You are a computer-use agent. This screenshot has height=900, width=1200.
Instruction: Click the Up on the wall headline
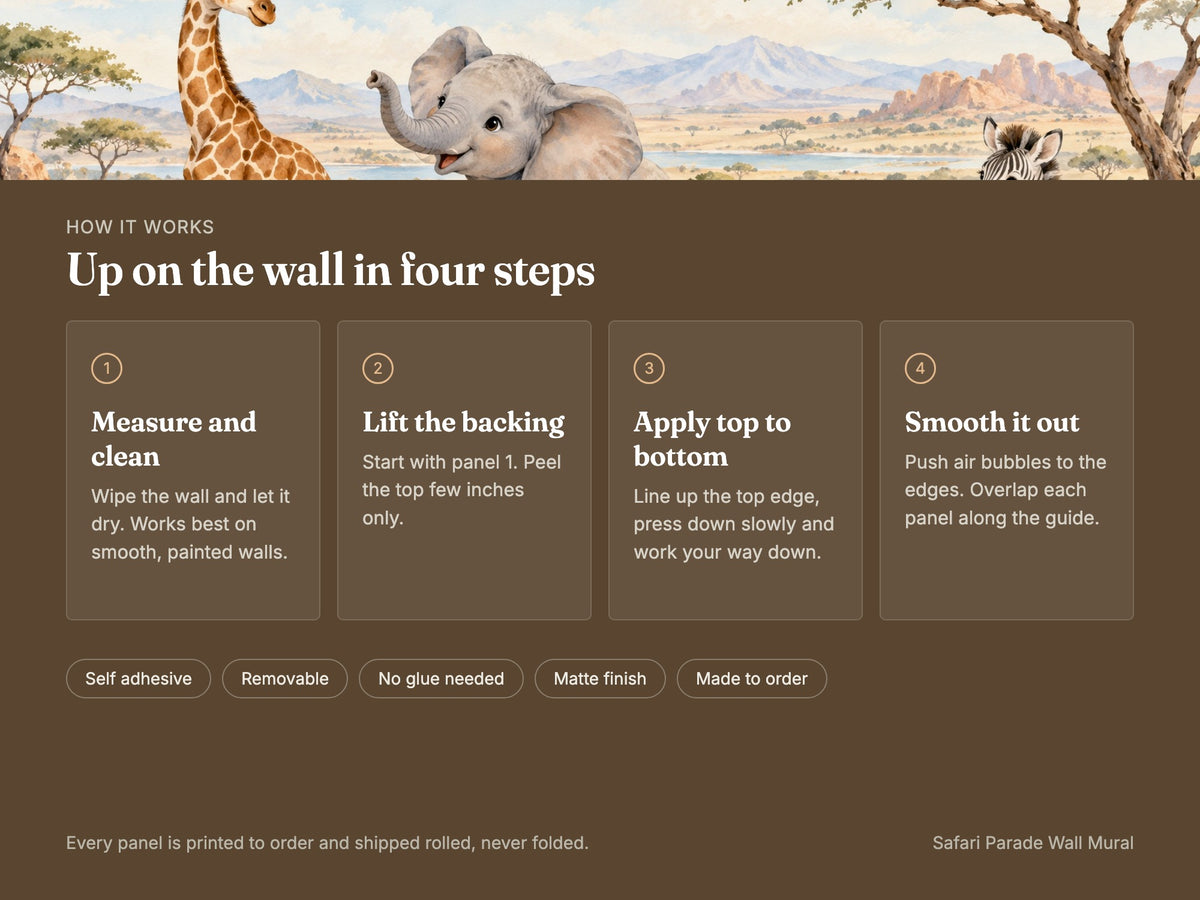pos(331,271)
